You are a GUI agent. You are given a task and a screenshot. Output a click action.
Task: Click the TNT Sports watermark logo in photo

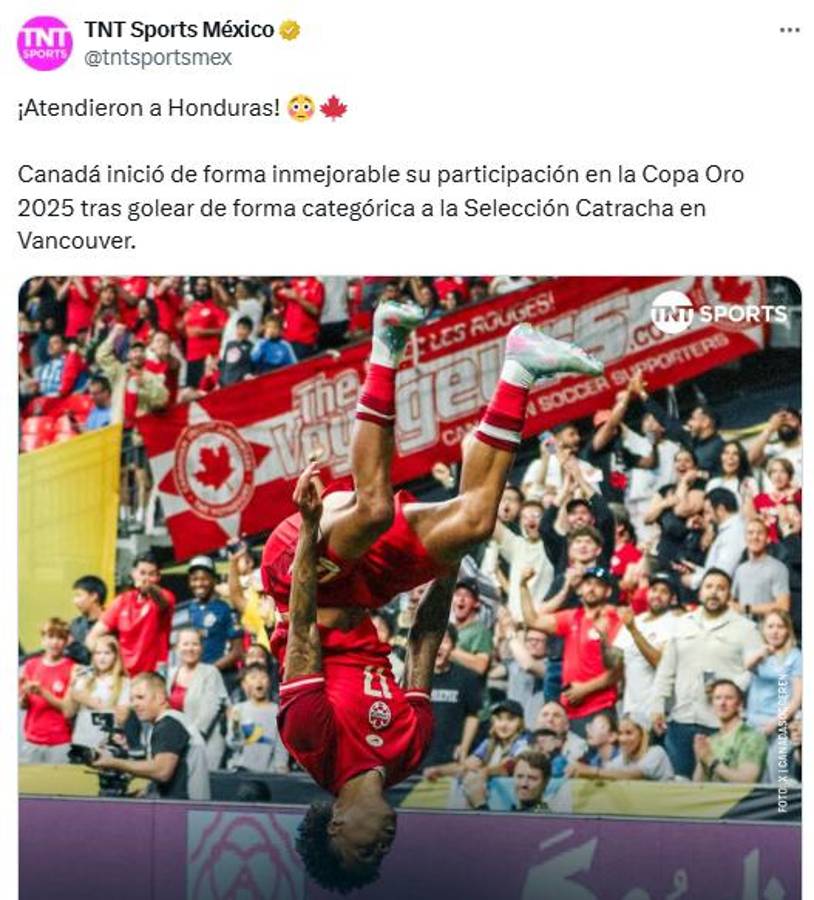tap(719, 313)
